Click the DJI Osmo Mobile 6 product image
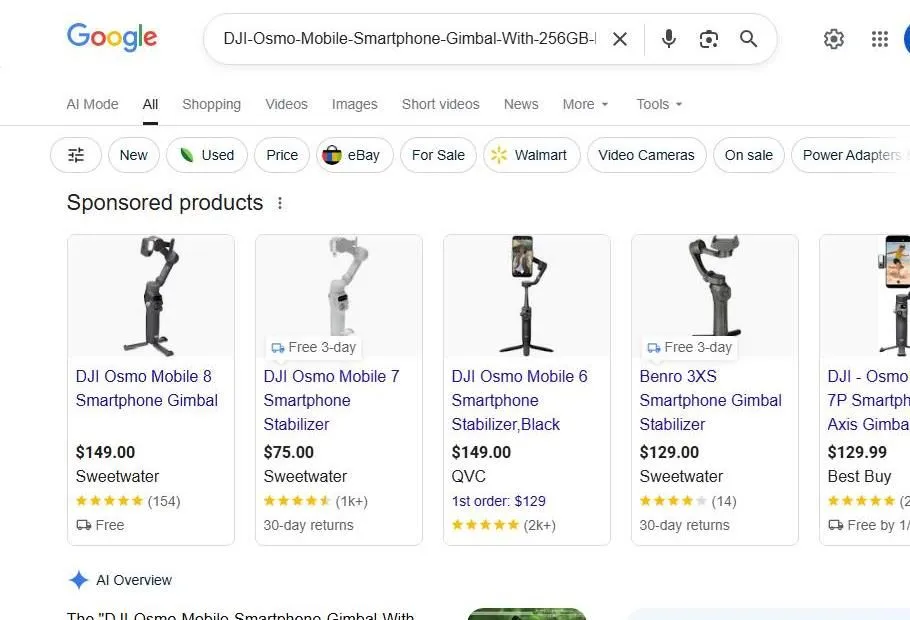 526,294
